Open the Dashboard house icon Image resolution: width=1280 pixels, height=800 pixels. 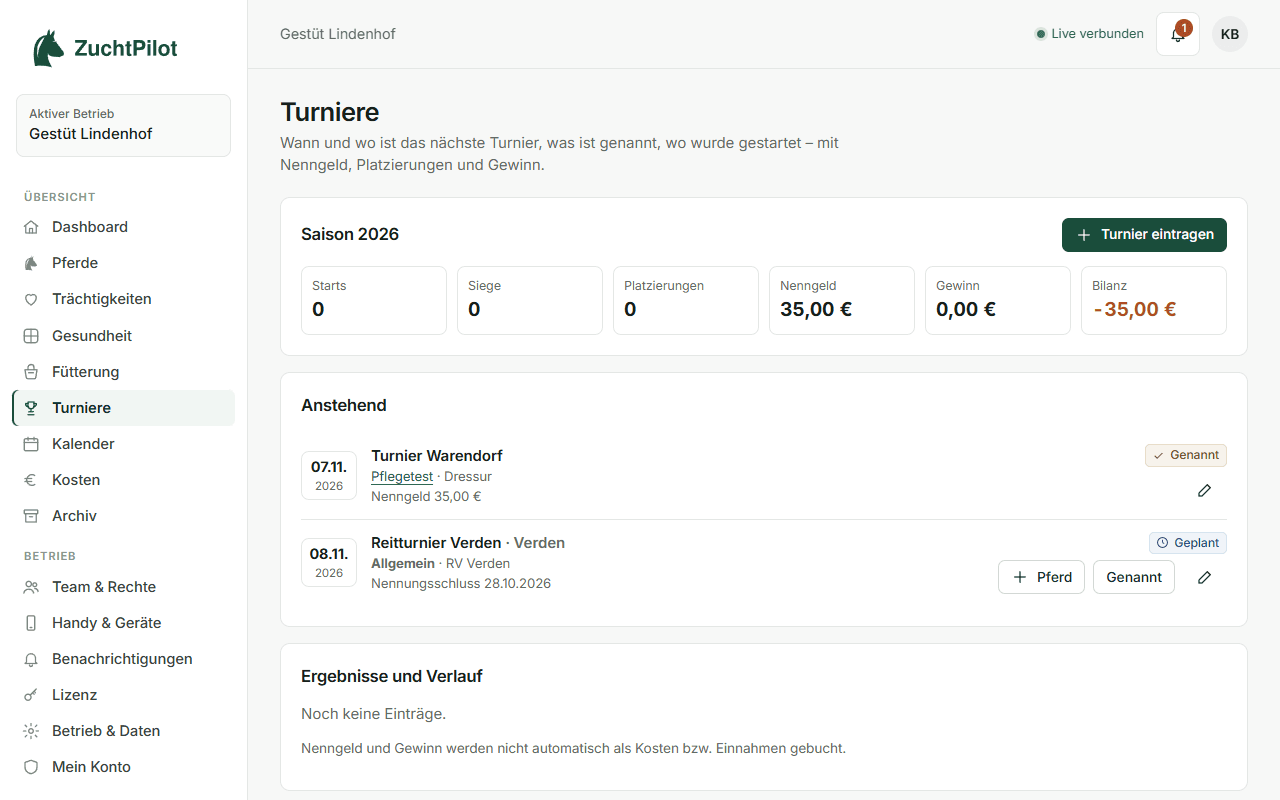(x=31, y=227)
